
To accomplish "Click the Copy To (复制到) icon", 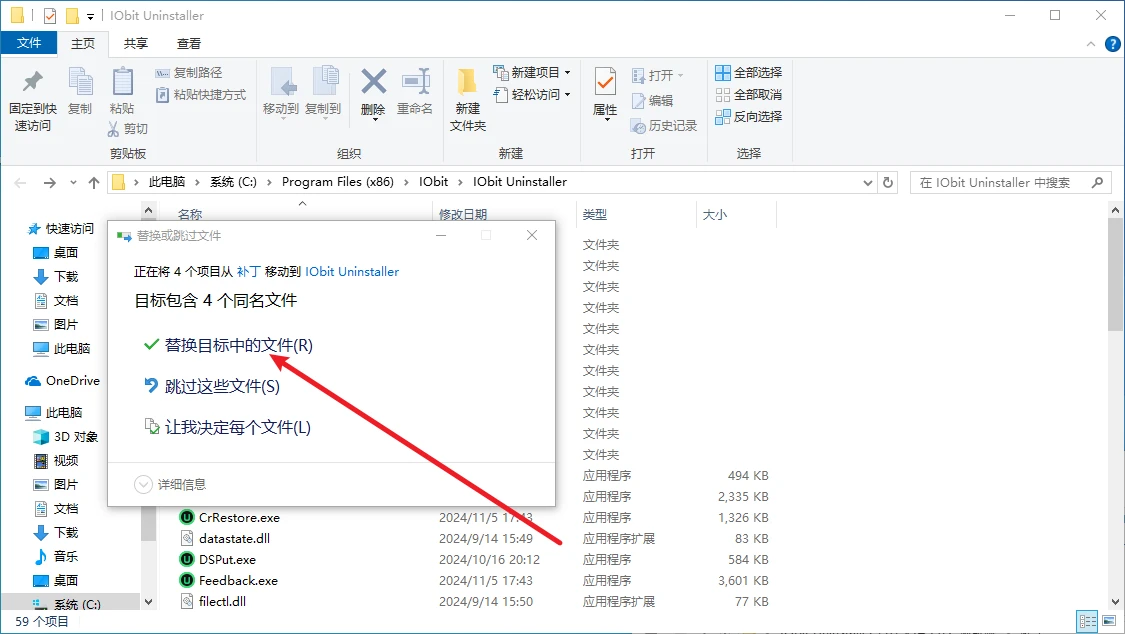I will point(325,82).
